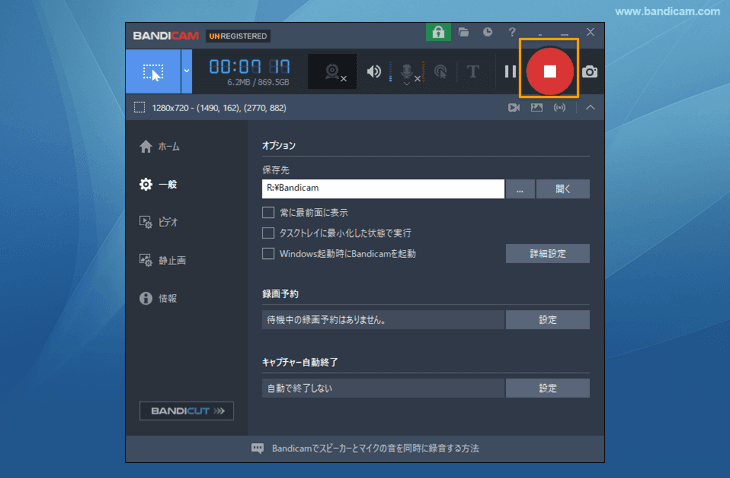Click the recording timer display
The height and width of the screenshot is (478, 730).
coord(249,67)
